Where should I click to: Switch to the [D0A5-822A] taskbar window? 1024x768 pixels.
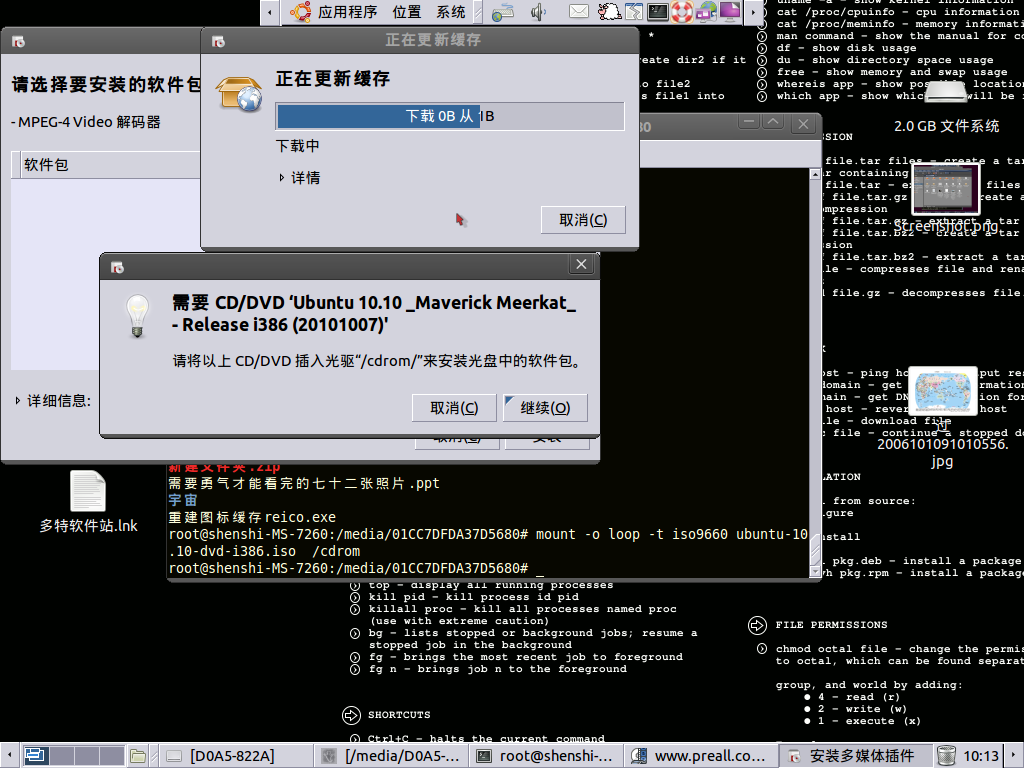pos(234,756)
